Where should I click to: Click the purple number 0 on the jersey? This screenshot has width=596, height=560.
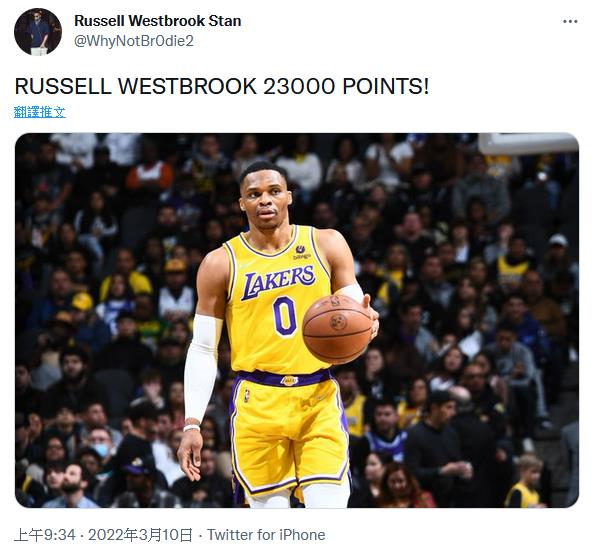pos(285,316)
